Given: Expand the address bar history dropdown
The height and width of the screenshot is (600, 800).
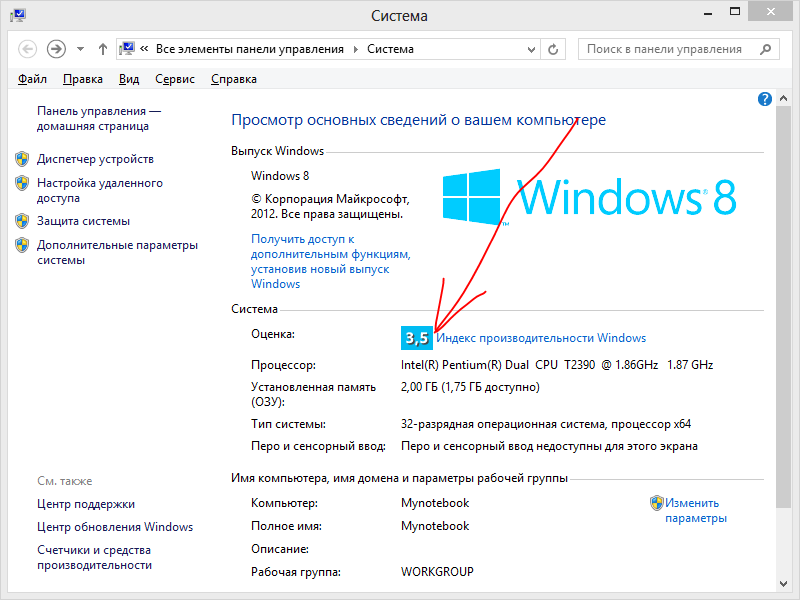Looking at the screenshot, I should point(531,49).
